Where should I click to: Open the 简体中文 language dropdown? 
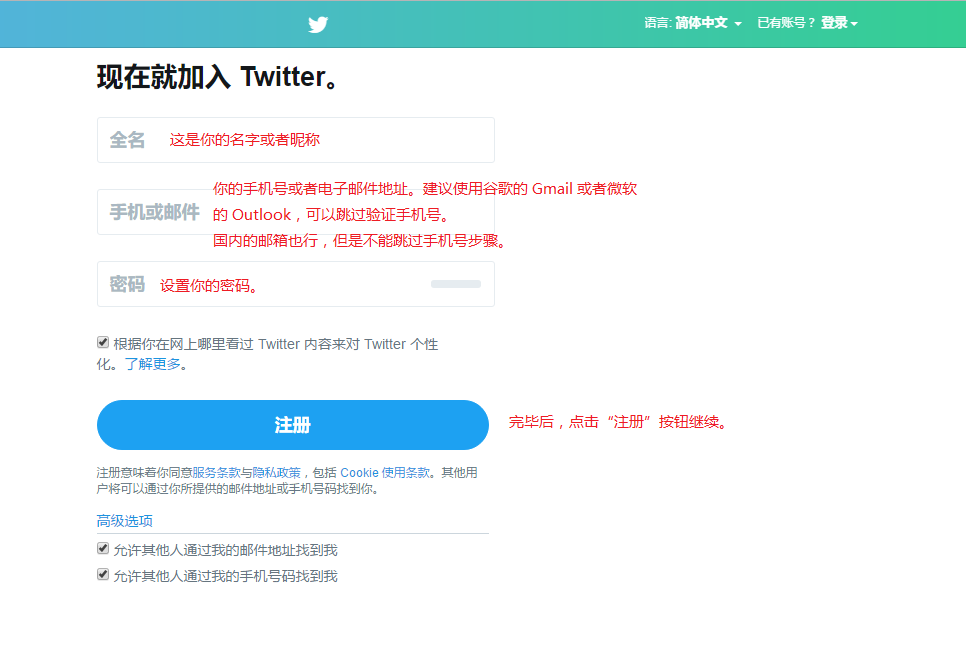pos(708,23)
